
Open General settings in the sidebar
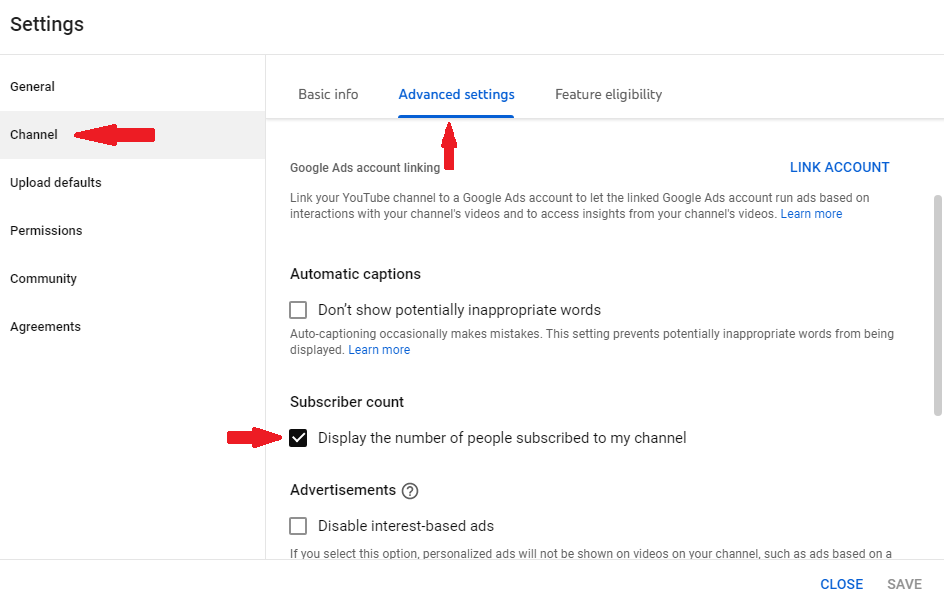tap(33, 87)
